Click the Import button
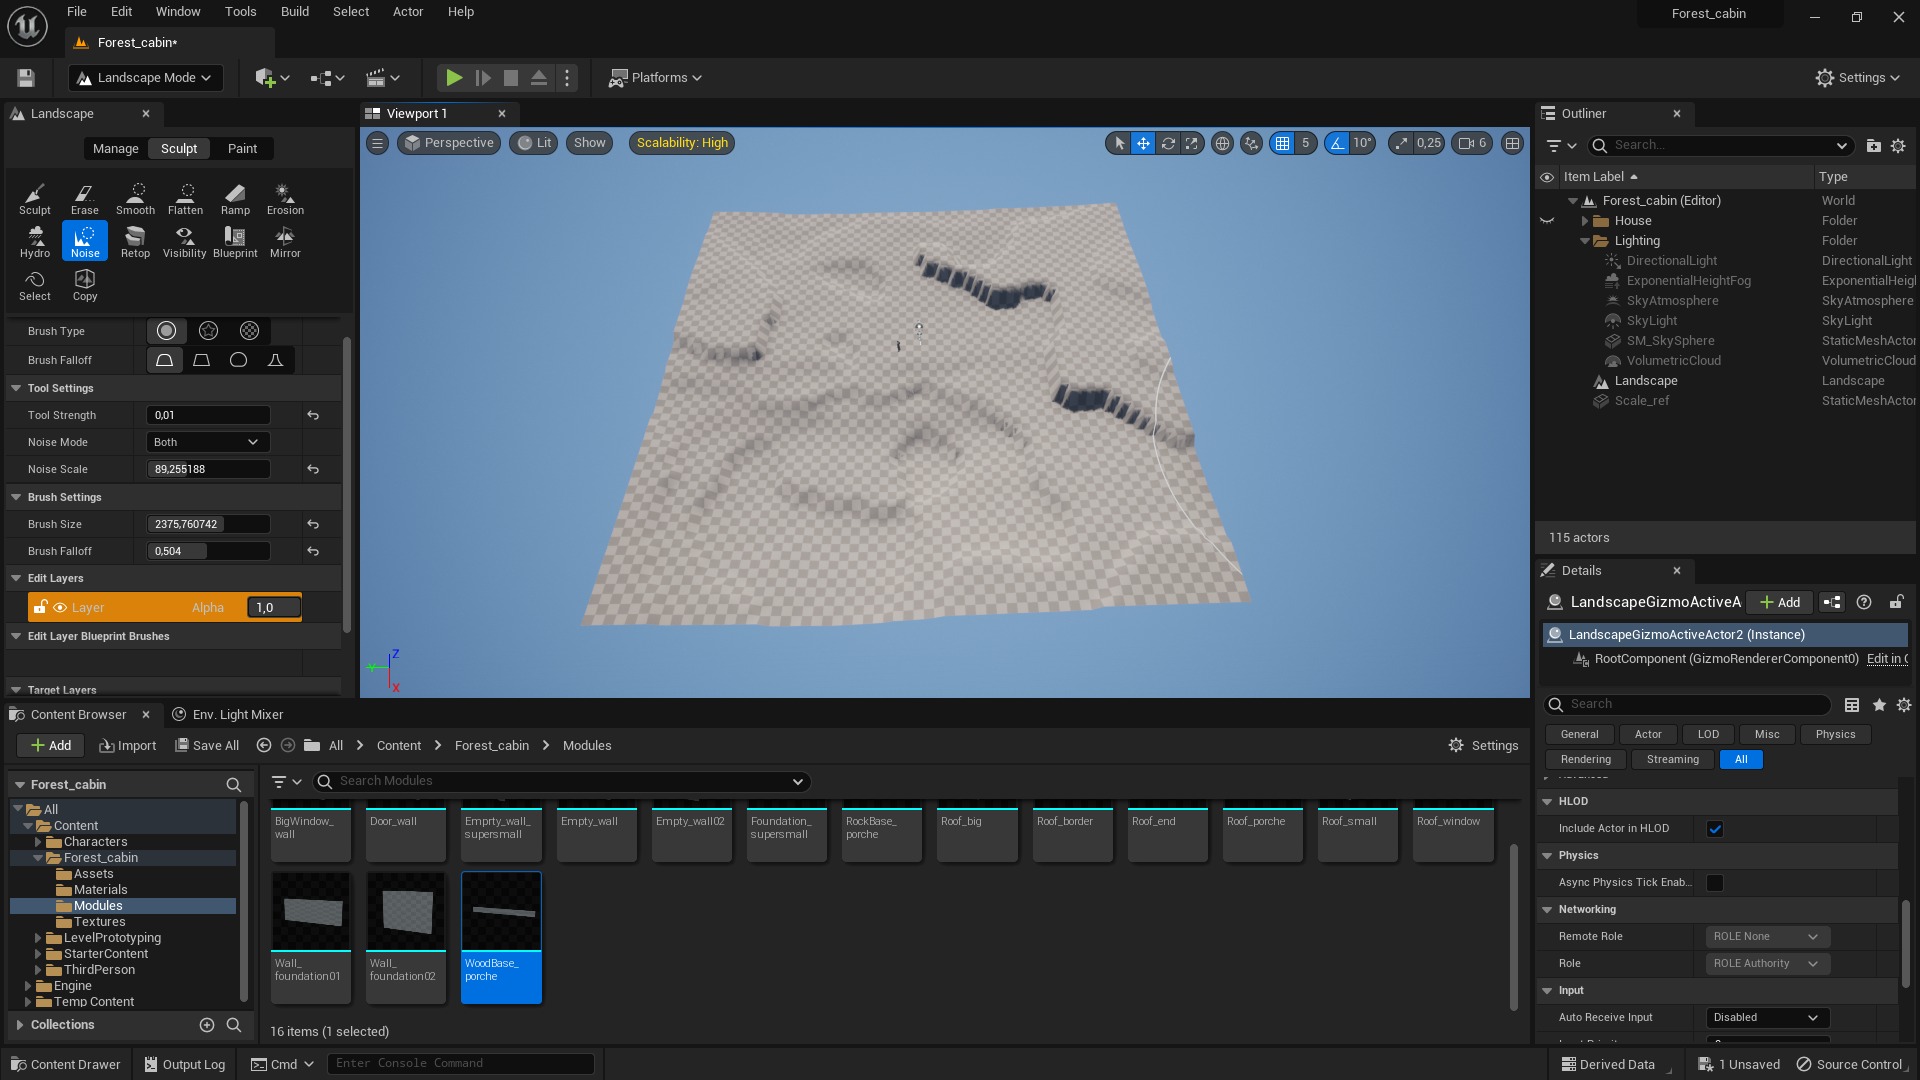This screenshot has height=1080, width=1920. (128, 746)
